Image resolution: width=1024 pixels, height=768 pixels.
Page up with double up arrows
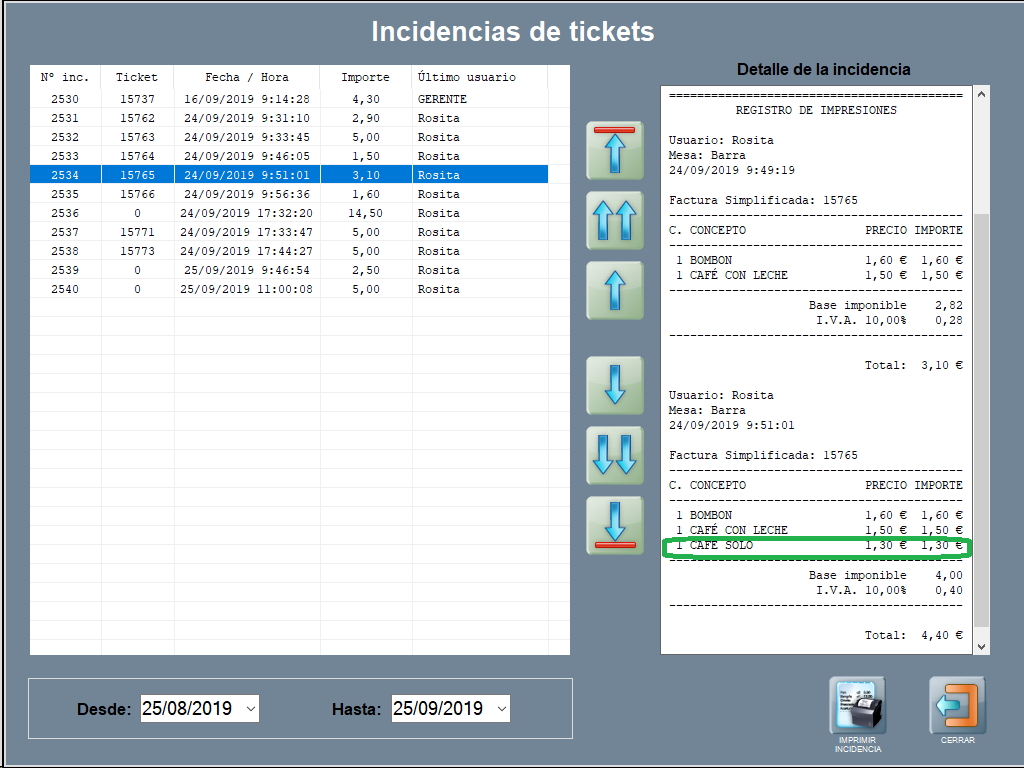click(x=615, y=220)
